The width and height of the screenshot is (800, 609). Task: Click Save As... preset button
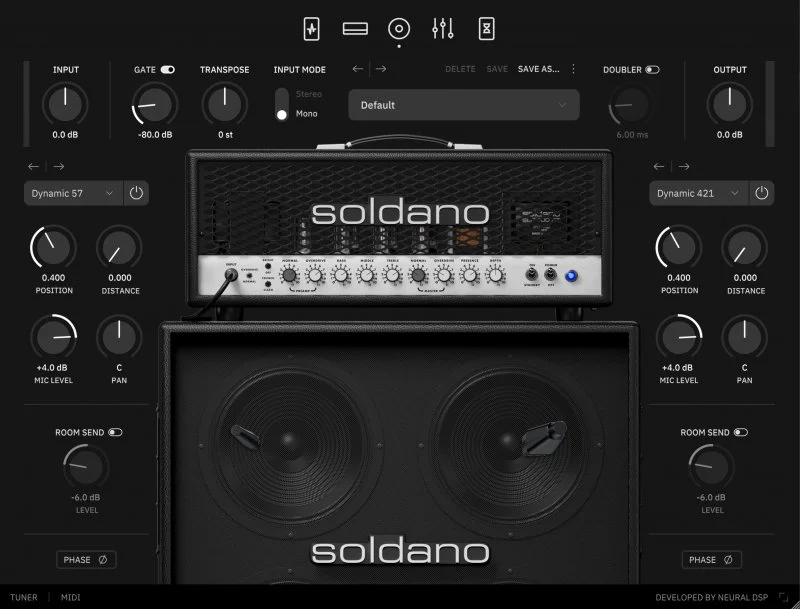[x=538, y=69]
